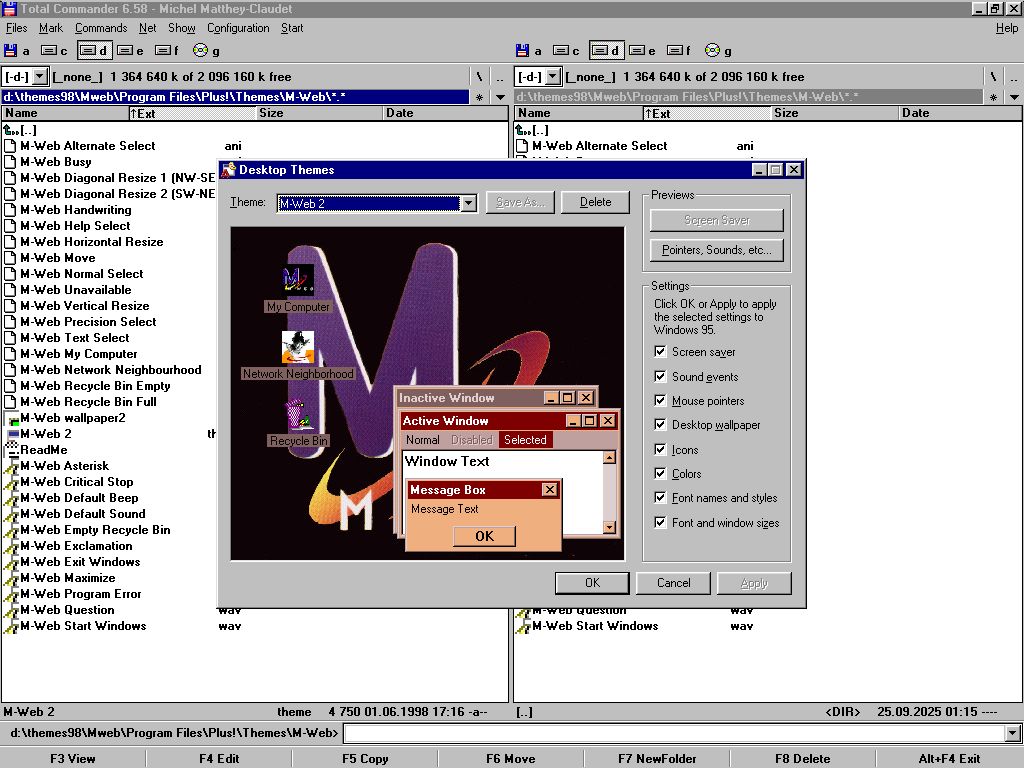
Task: Expand left panel drive selector dropdown
Action: coord(40,77)
